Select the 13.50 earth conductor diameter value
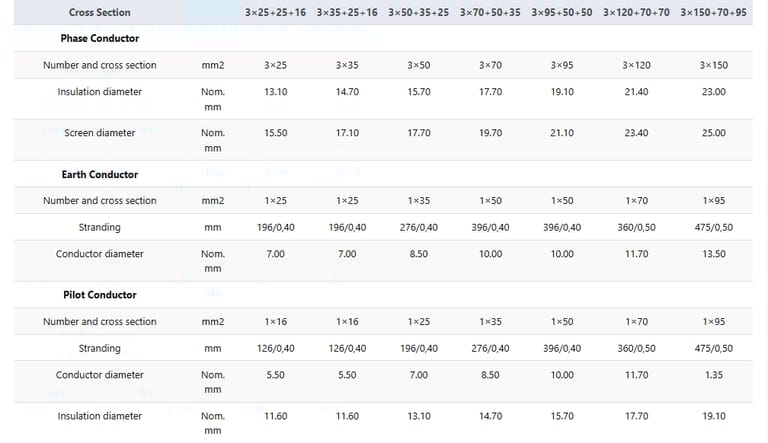 click(x=713, y=254)
